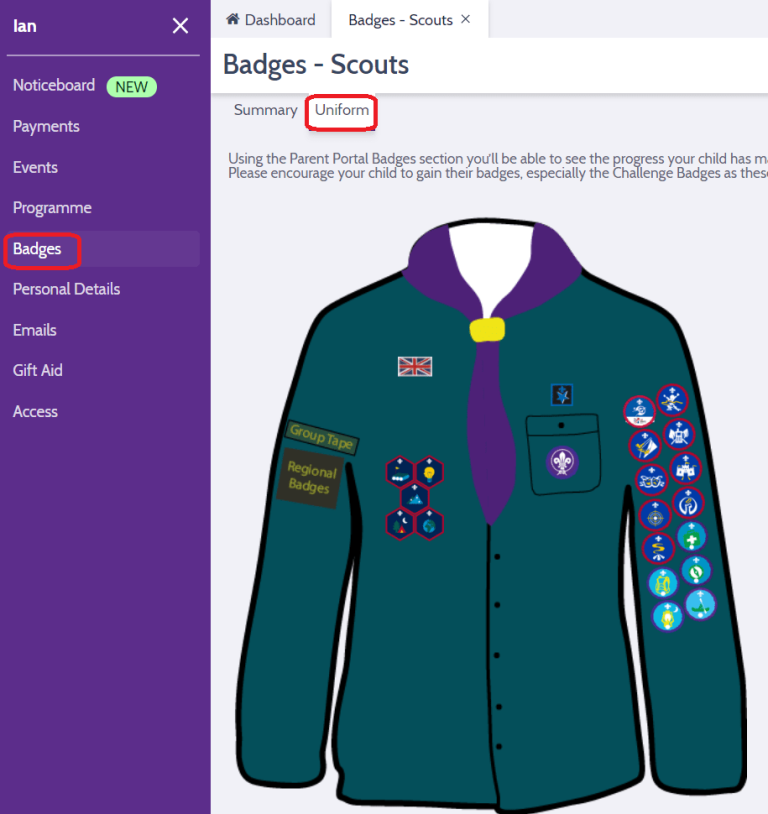The image size is (768, 814).
Task: Click the target crosshair shooting badge
Action: point(655,515)
